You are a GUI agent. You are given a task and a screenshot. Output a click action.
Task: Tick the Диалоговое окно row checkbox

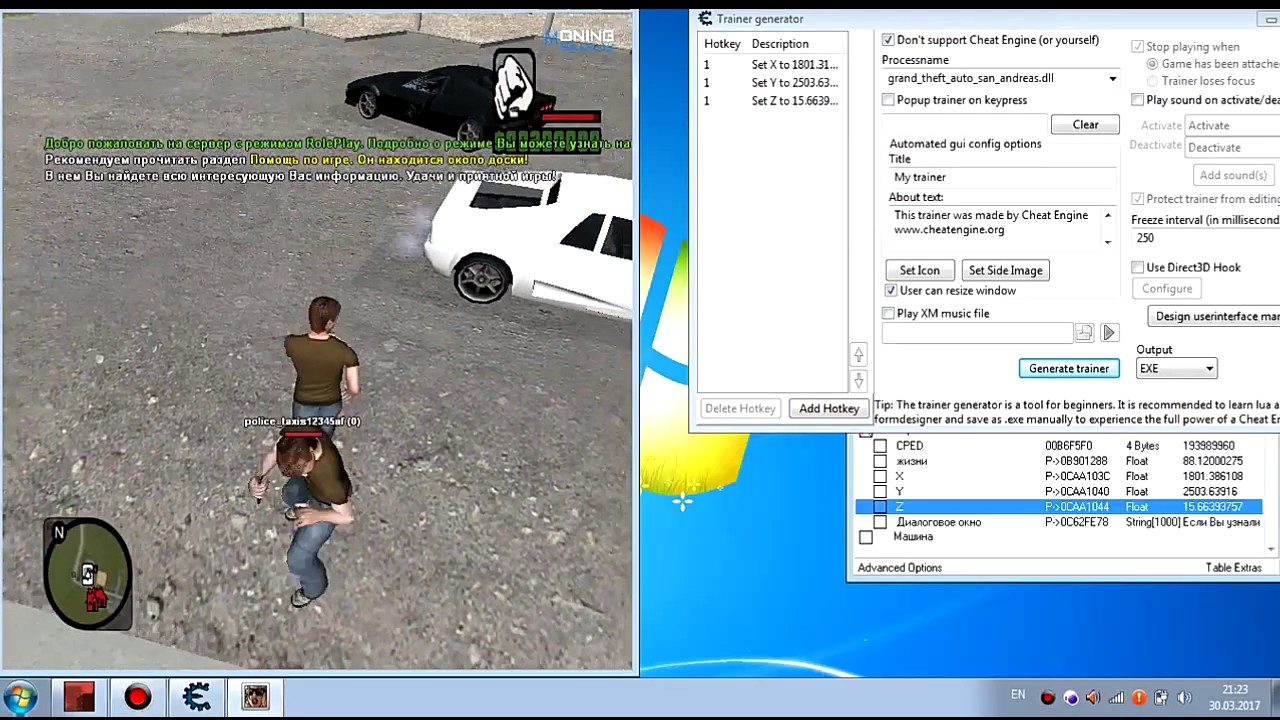pyautogui.click(x=880, y=522)
